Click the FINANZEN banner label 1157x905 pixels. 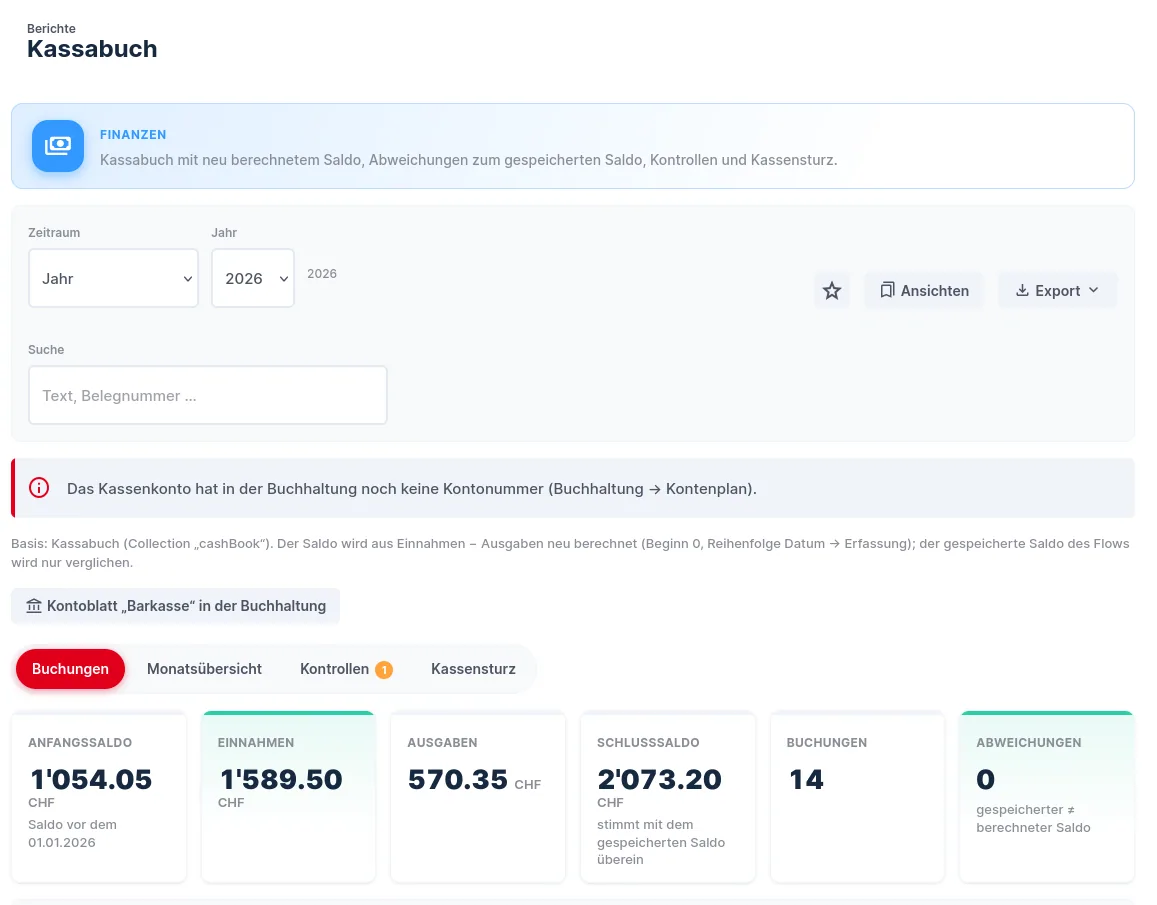pos(133,134)
